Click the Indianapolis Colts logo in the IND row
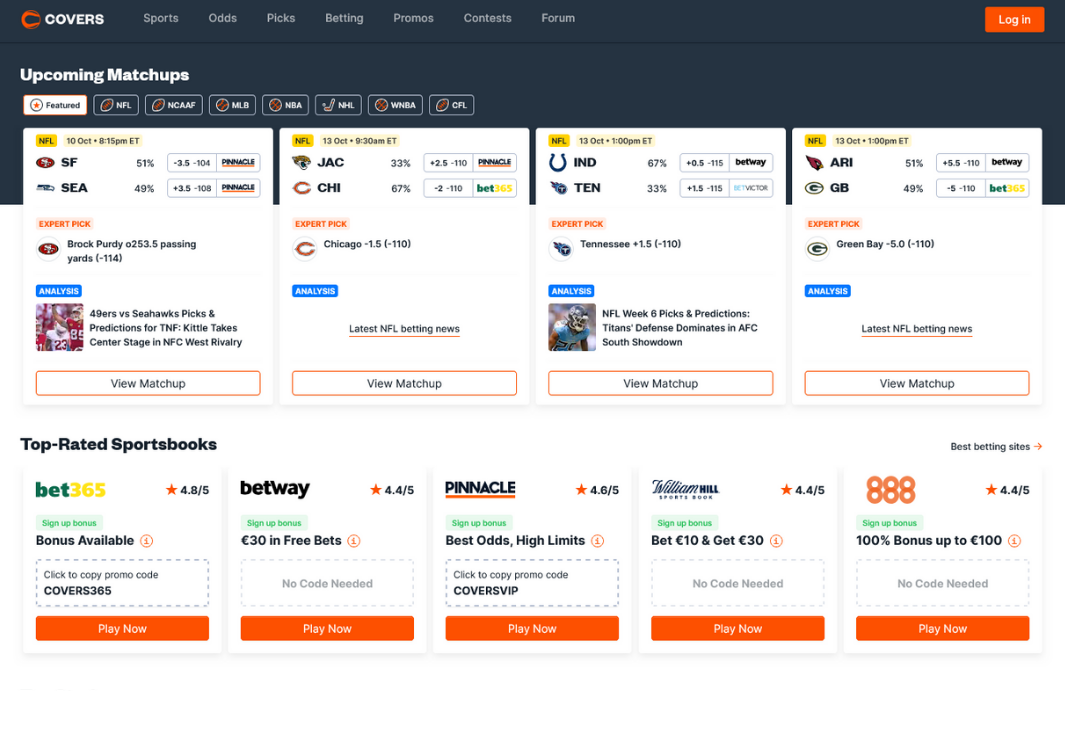Screen dimensions: 1065x750 [558, 162]
